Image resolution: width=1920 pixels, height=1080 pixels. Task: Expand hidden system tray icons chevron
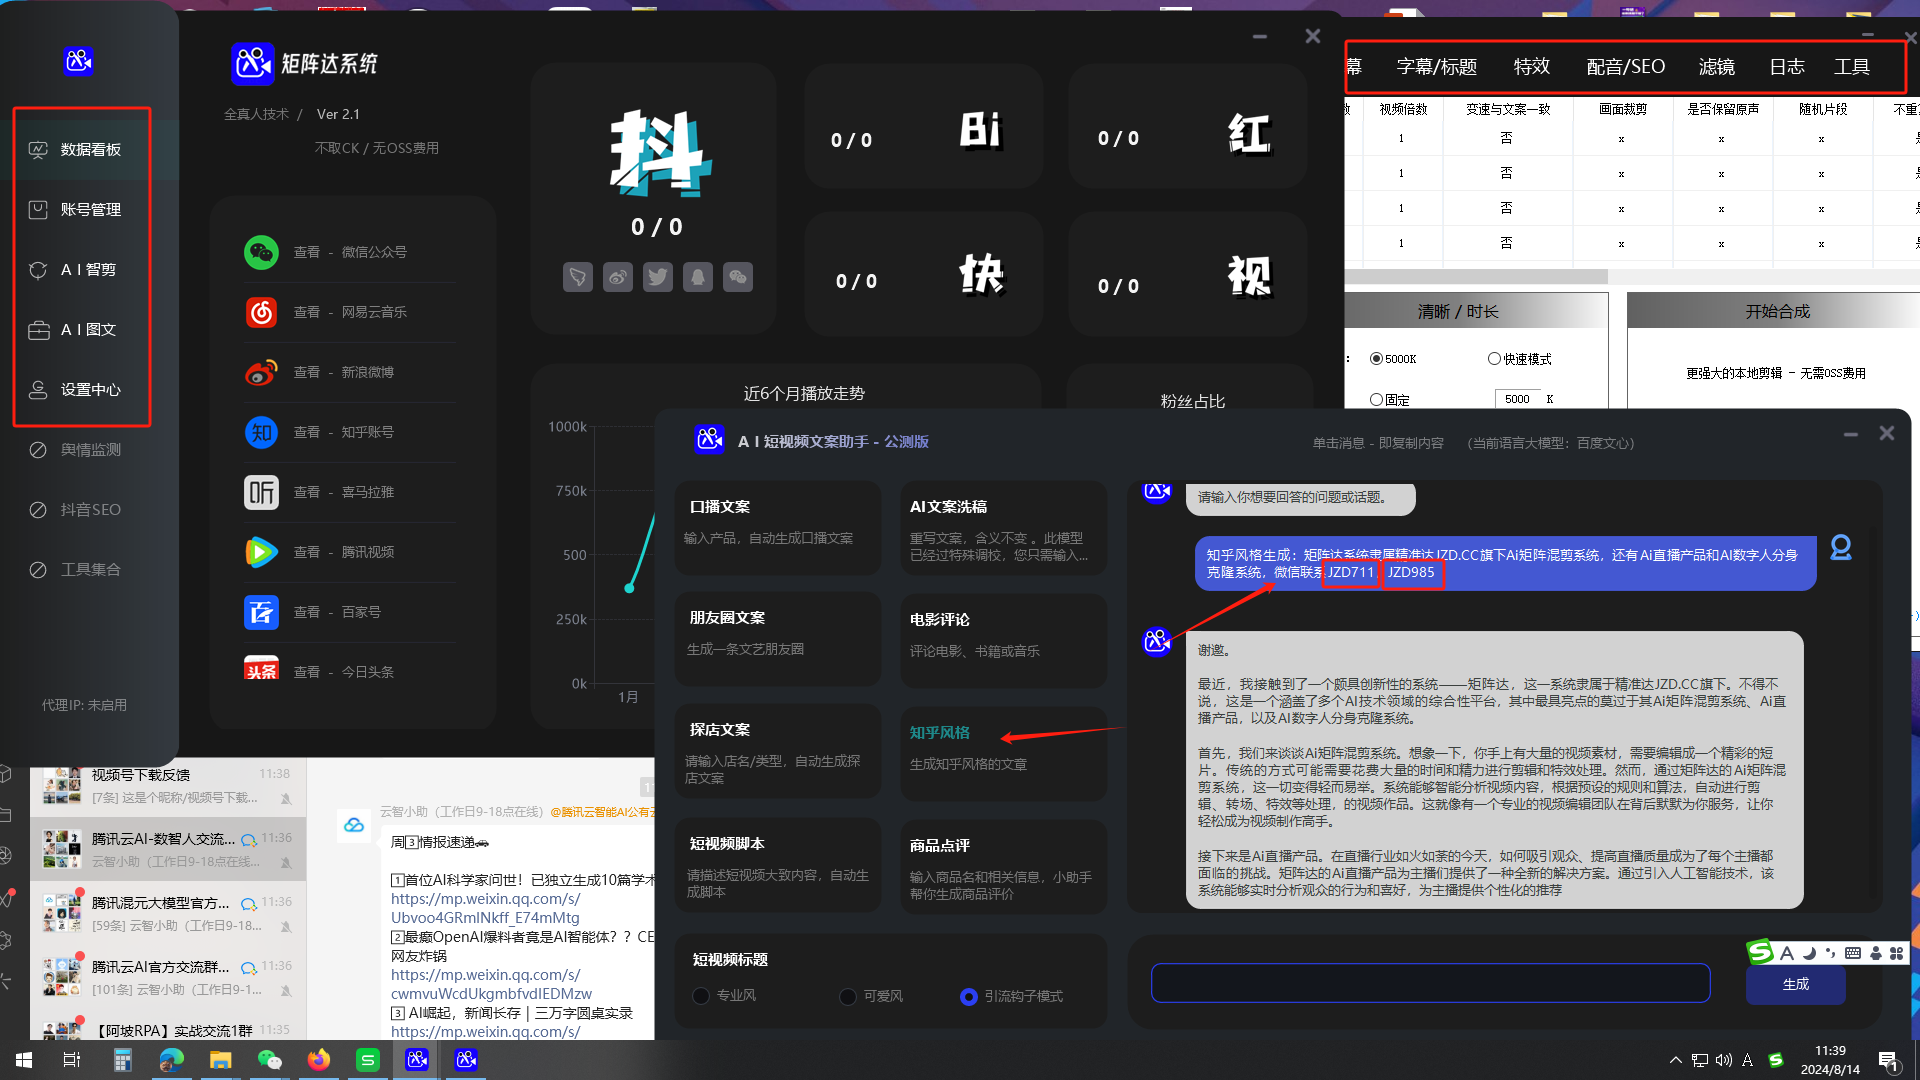[1675, 1060]
